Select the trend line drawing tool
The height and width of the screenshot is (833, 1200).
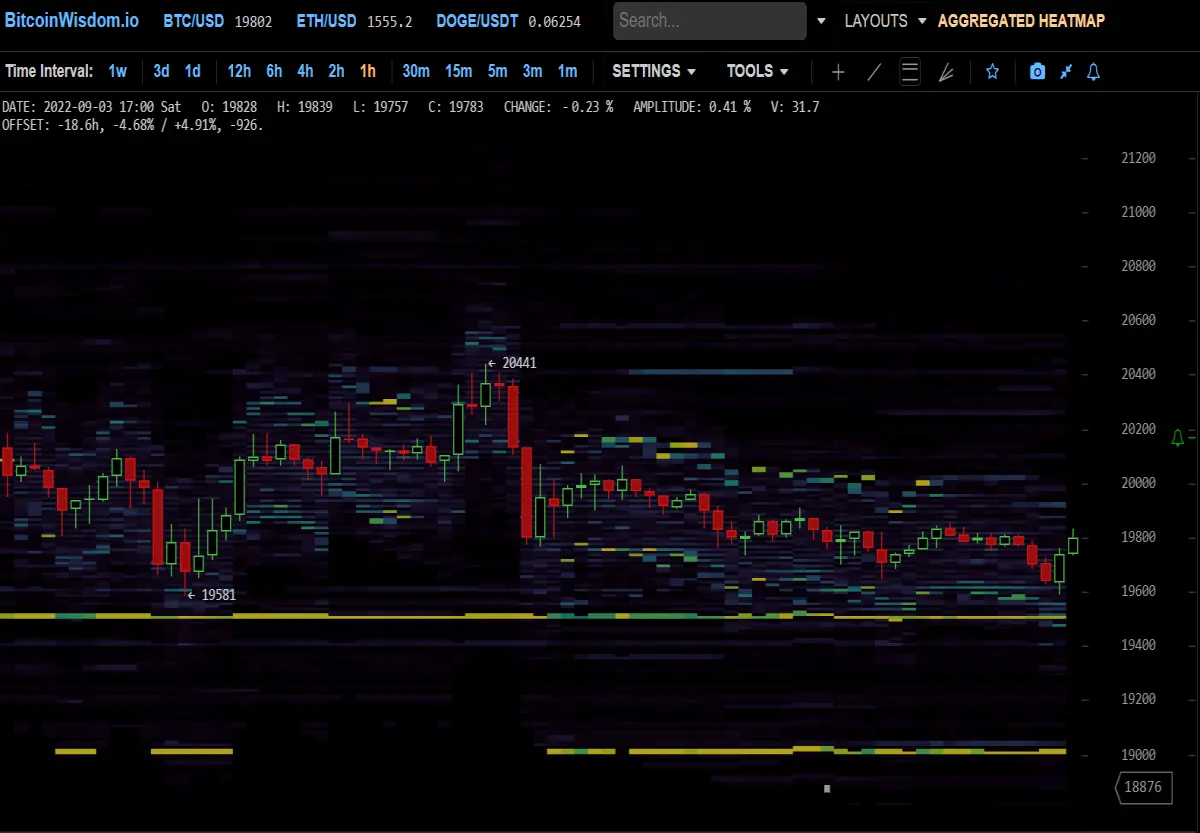coord(874,72)
